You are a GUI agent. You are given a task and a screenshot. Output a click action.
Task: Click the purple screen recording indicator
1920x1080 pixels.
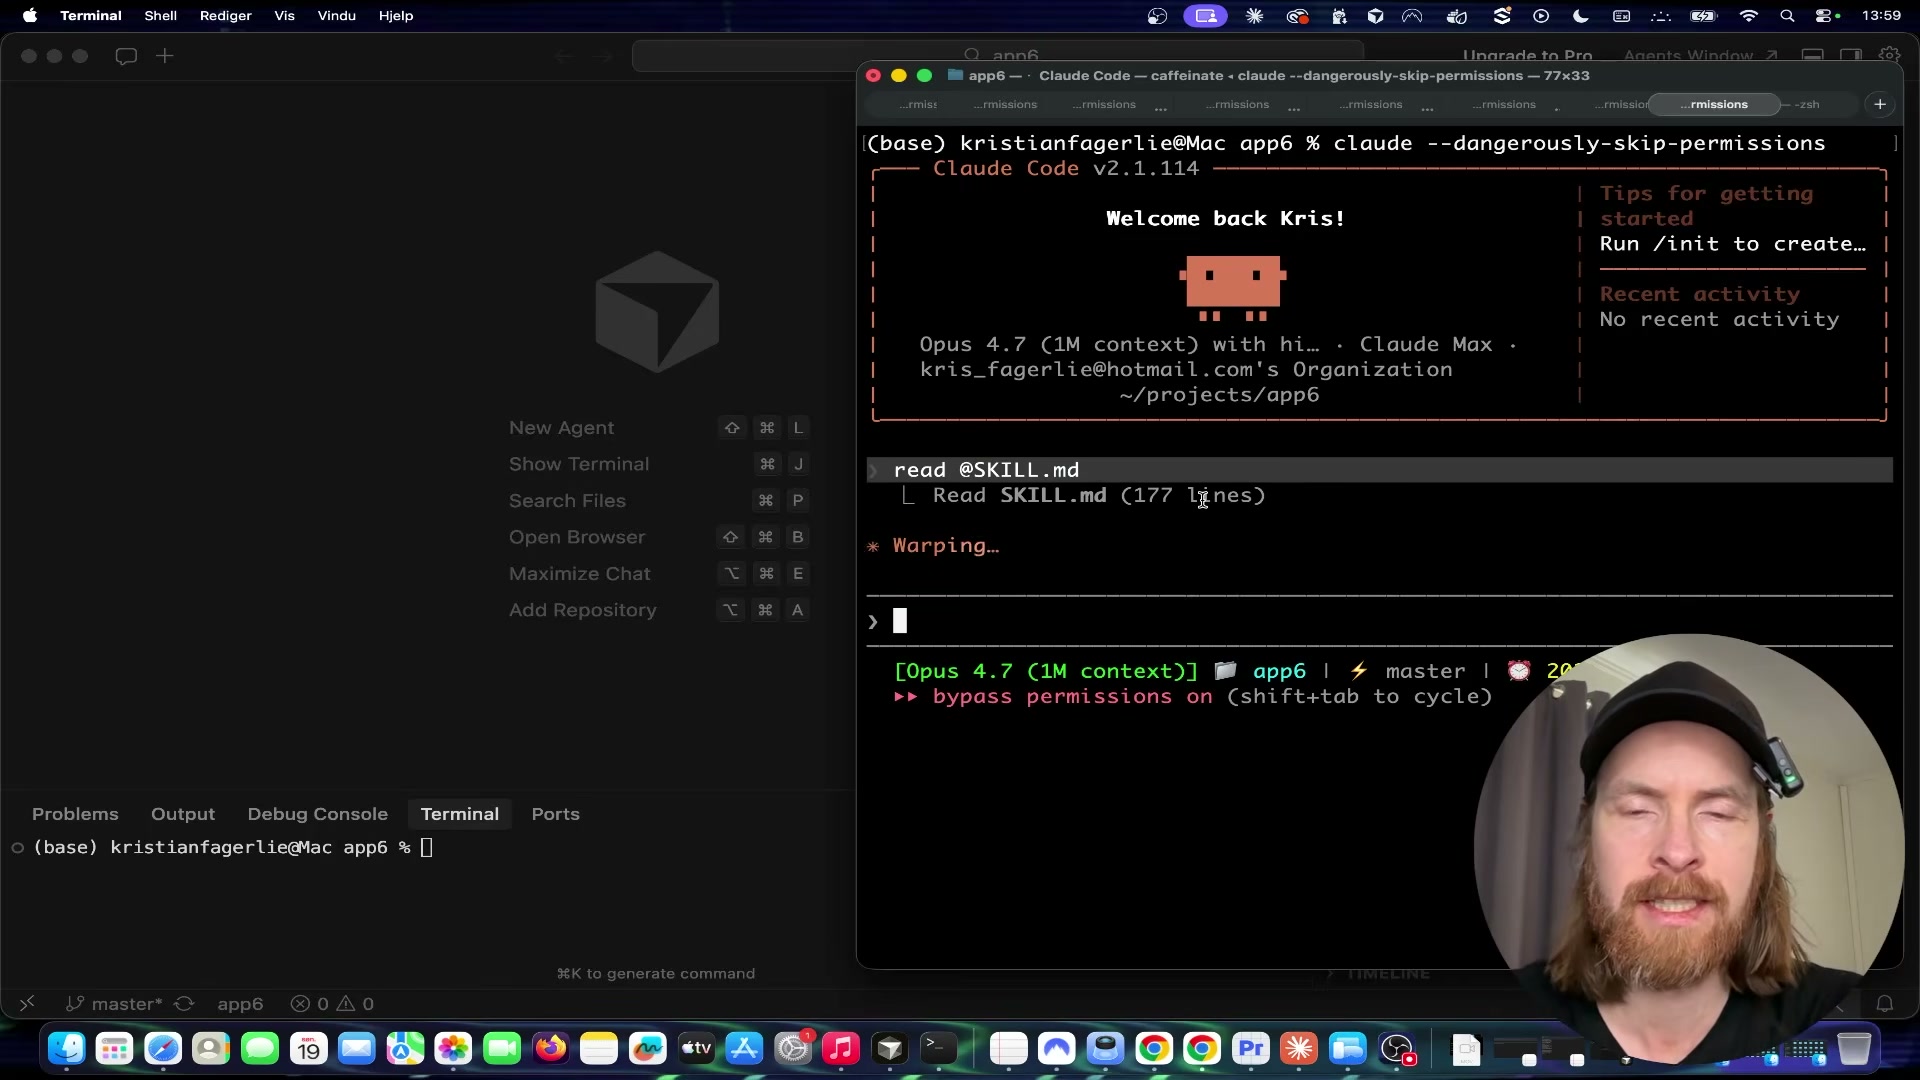coord(1206,16)
